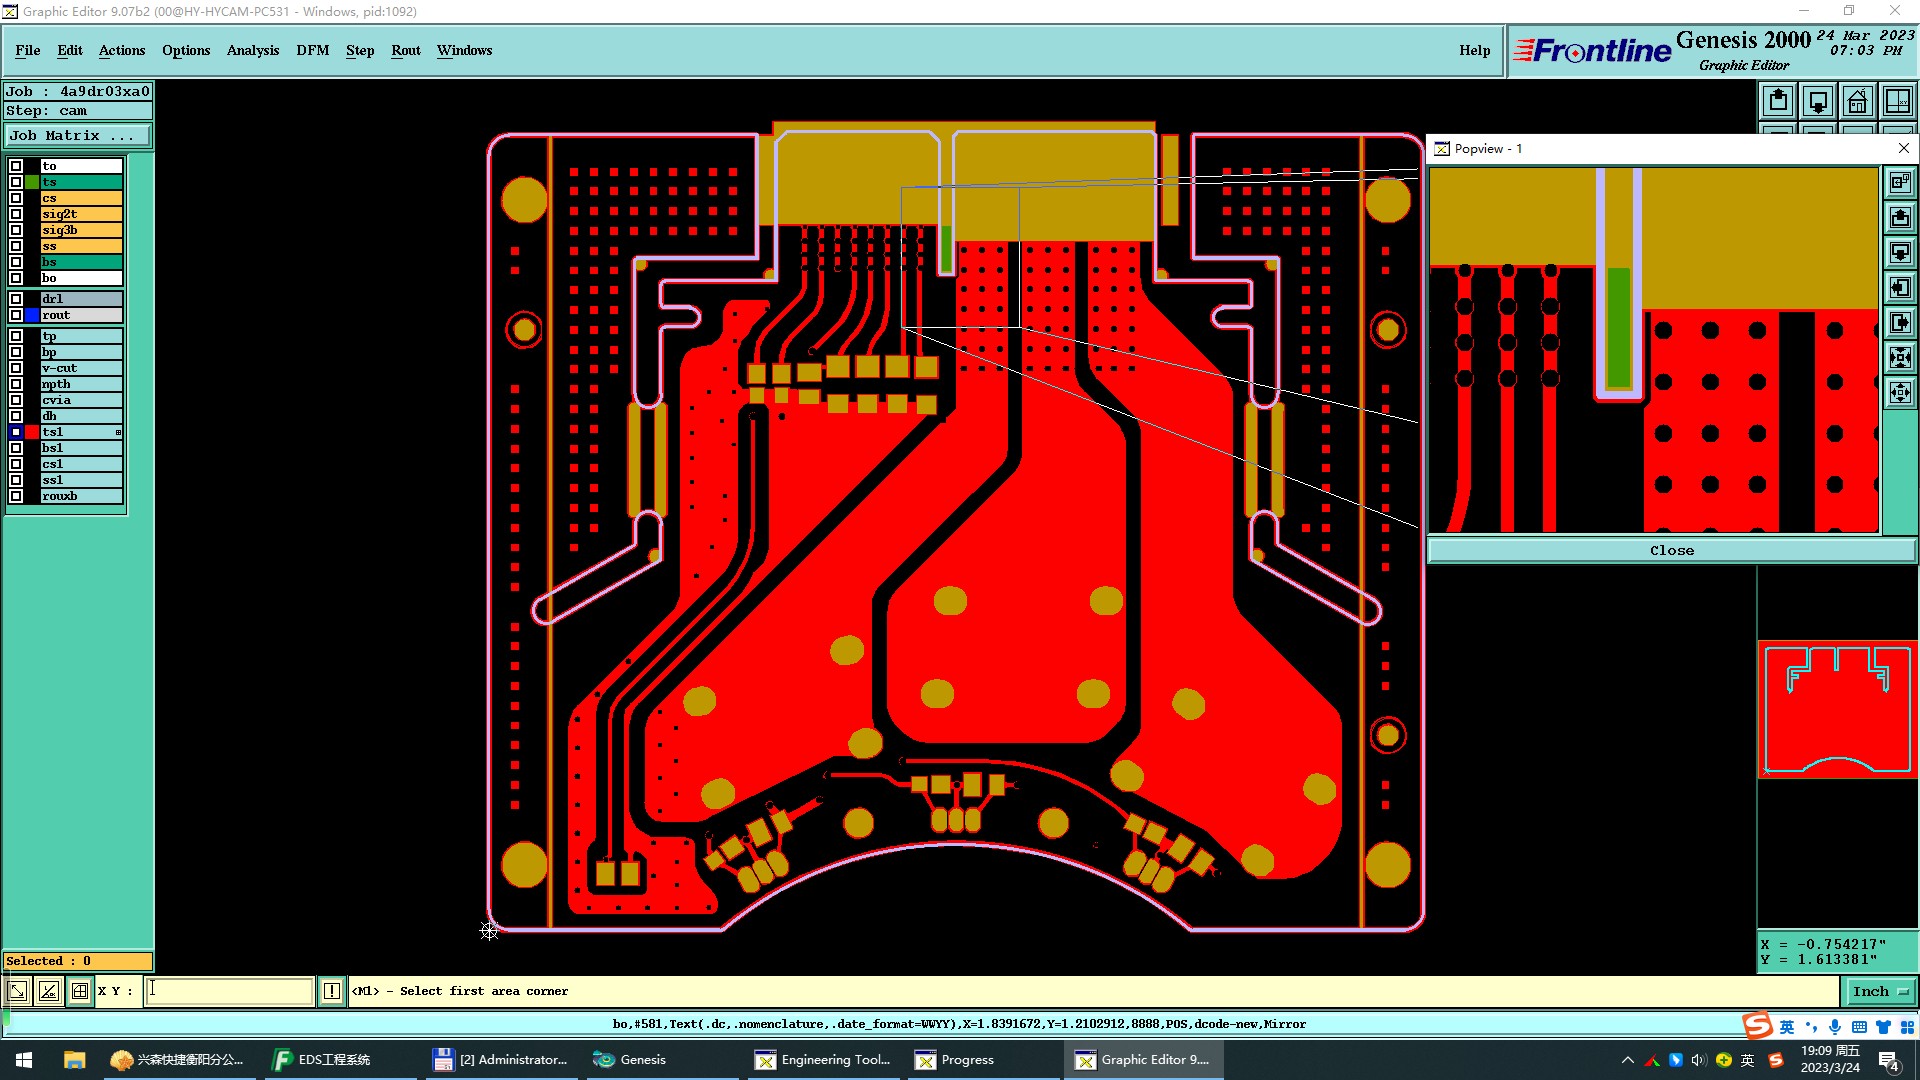Click the pan up icon in toolbar
This screenshot has height=1080, width=1920.
[1778, 101]
